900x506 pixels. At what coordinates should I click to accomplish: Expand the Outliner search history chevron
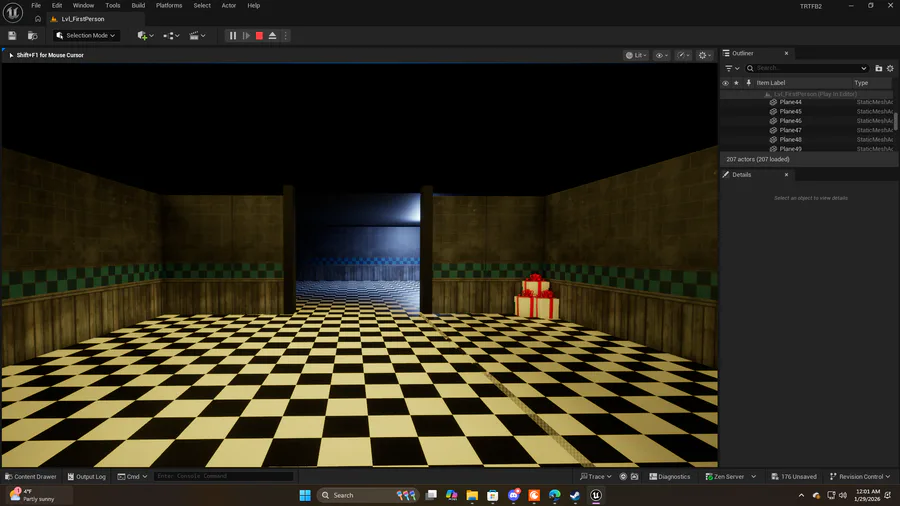click(864, 68)
